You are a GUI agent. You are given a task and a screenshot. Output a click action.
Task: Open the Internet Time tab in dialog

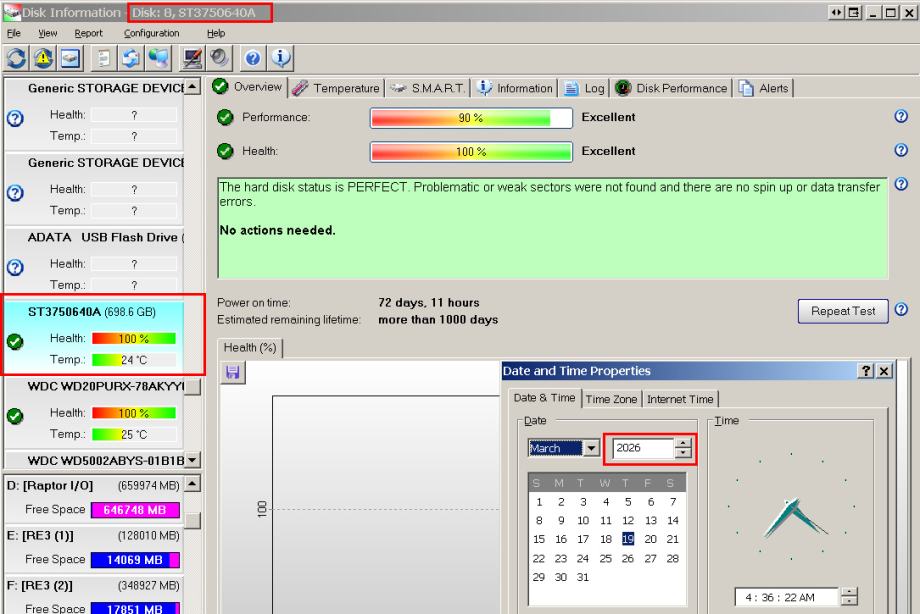coord(680,399)
